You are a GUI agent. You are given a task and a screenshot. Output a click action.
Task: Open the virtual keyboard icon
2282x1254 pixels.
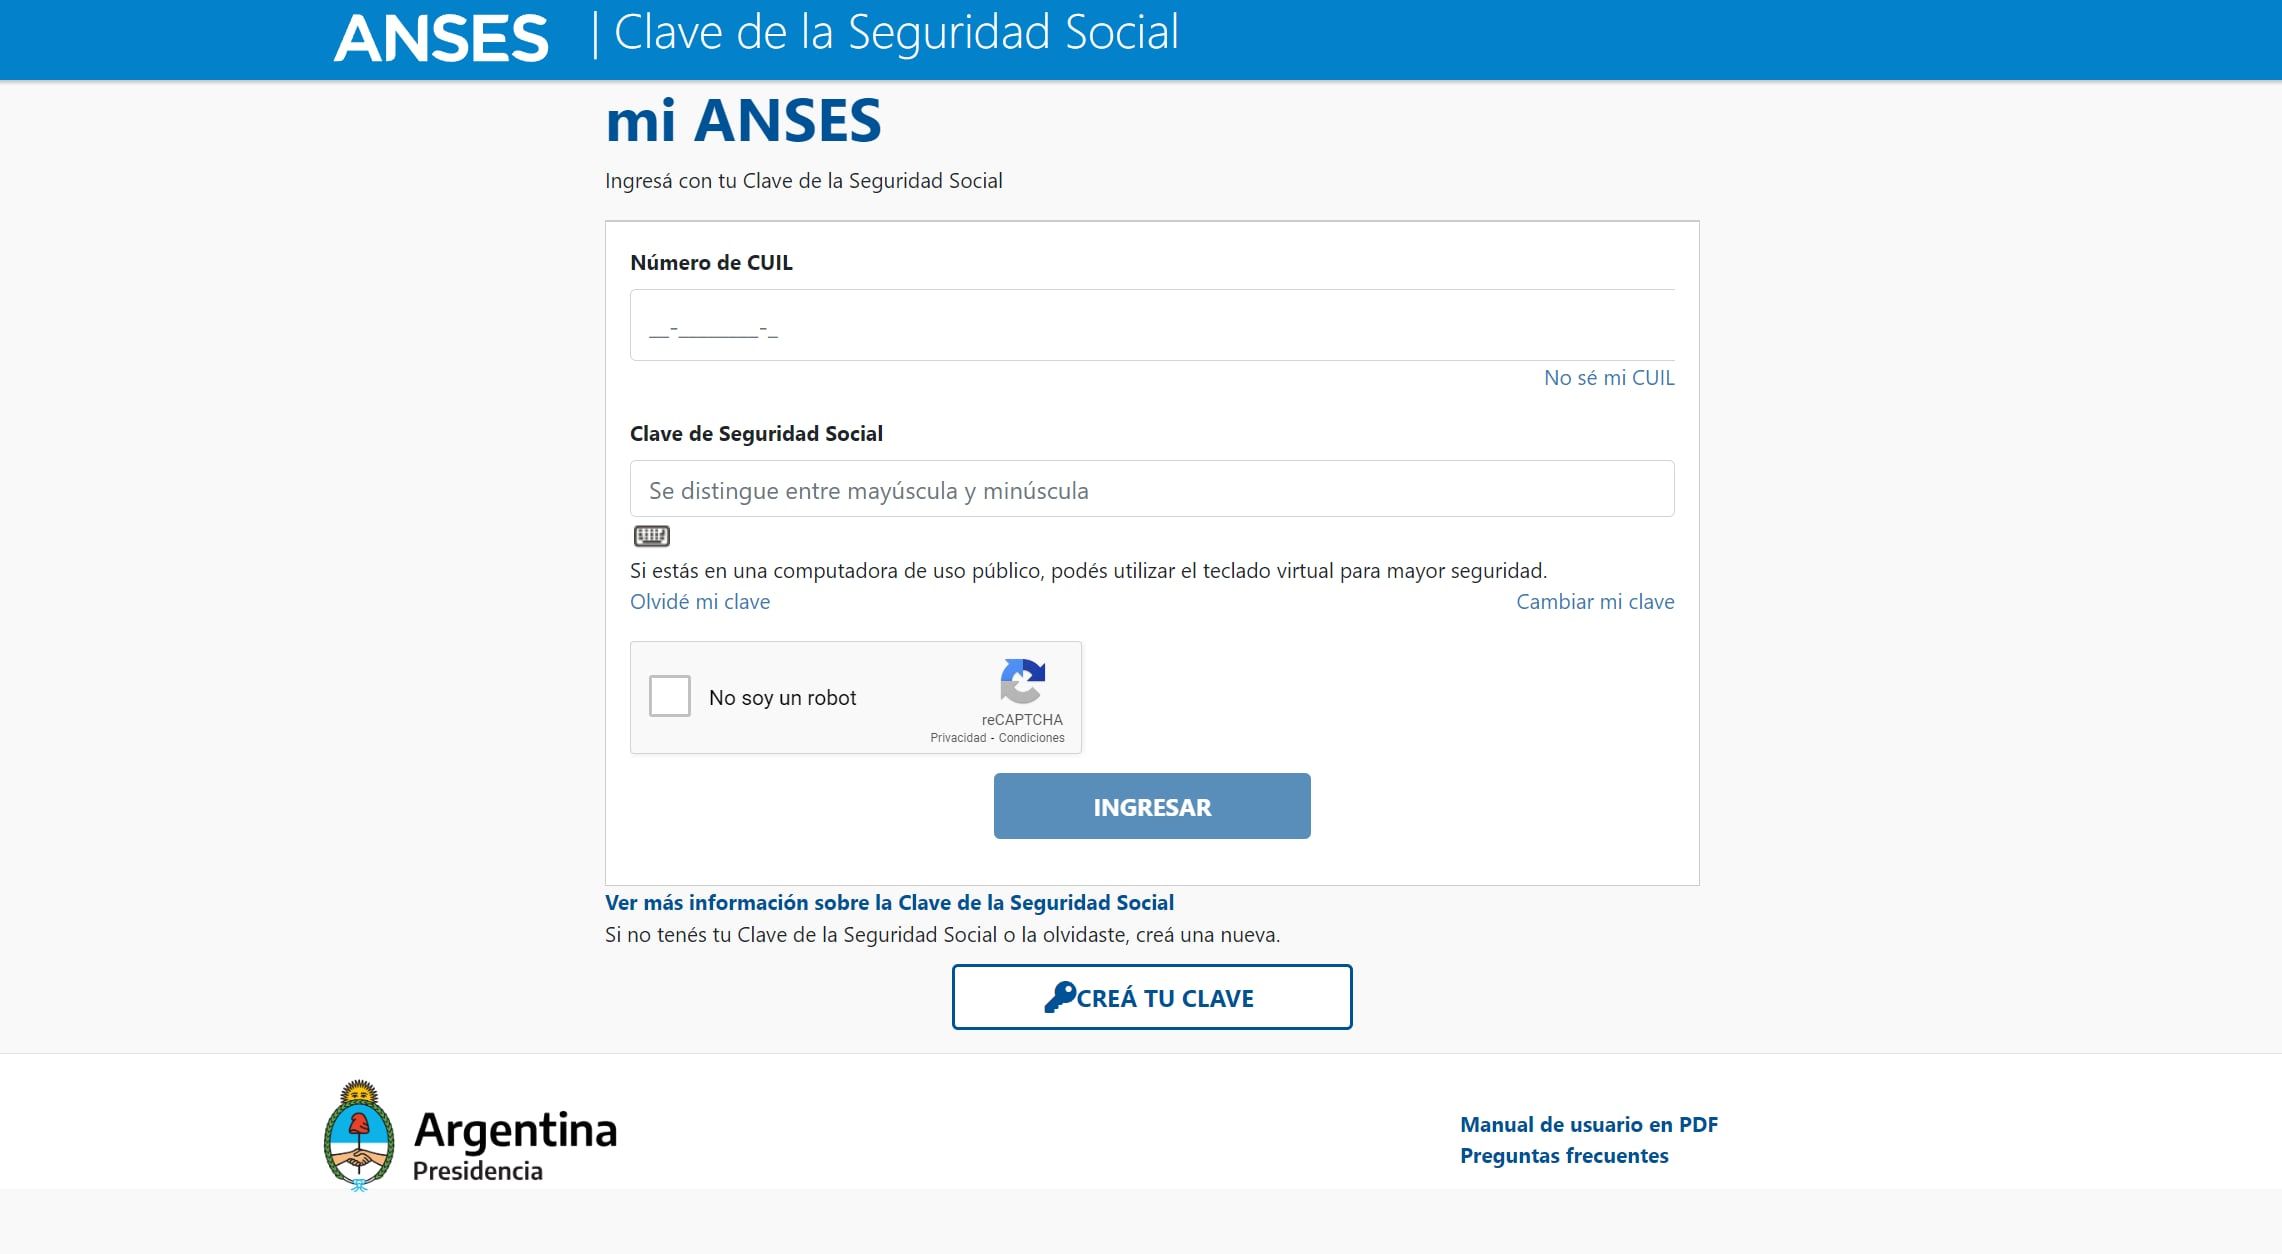point(651,537)
